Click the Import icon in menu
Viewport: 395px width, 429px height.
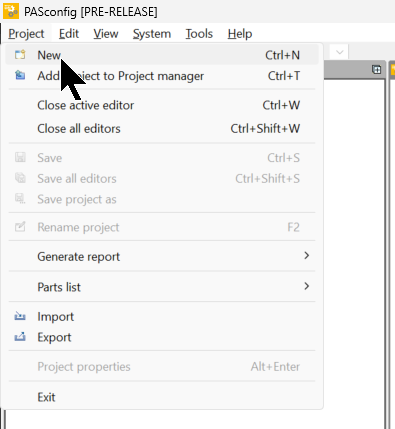click(20, 316)
